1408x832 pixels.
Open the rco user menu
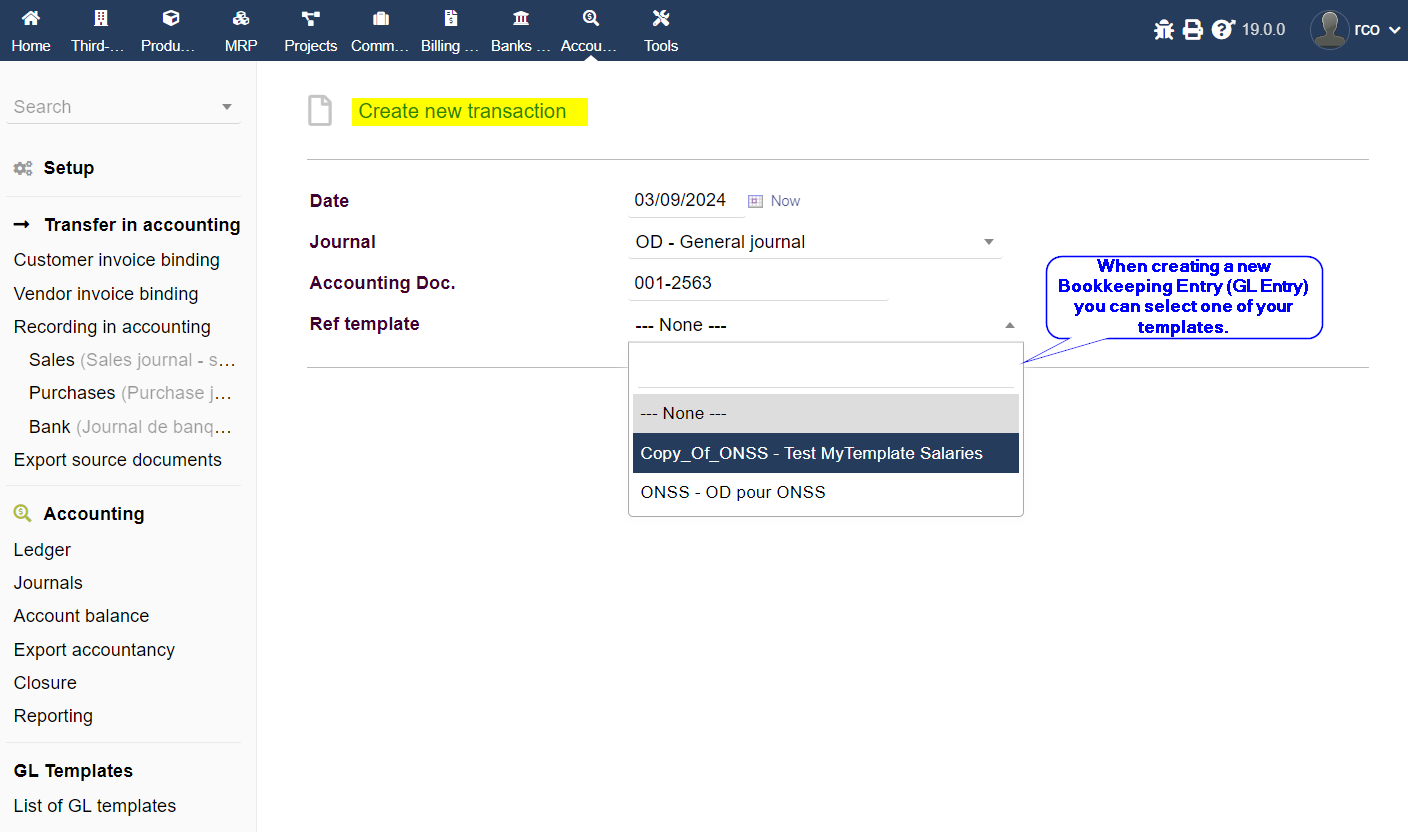pyautogui.click(x=1358, y=30)
